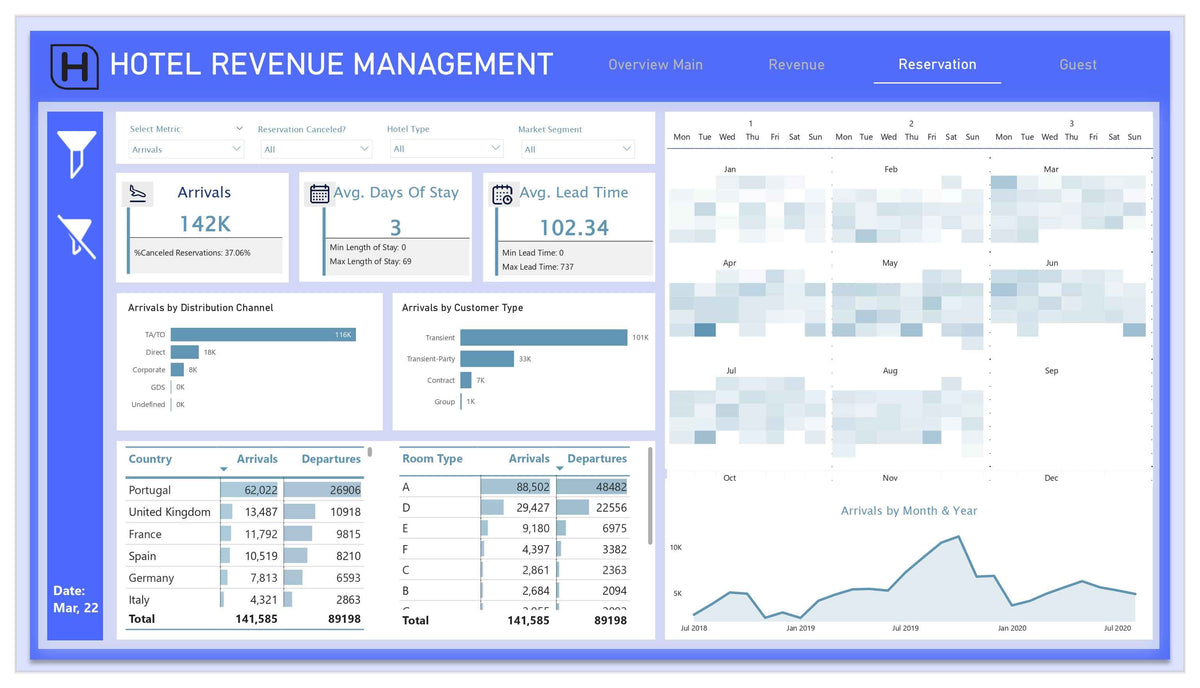Image resolution: width=1200 pixels, height=688 pixels.
Task: Sort by the Country column header
Action: point(150,459)
